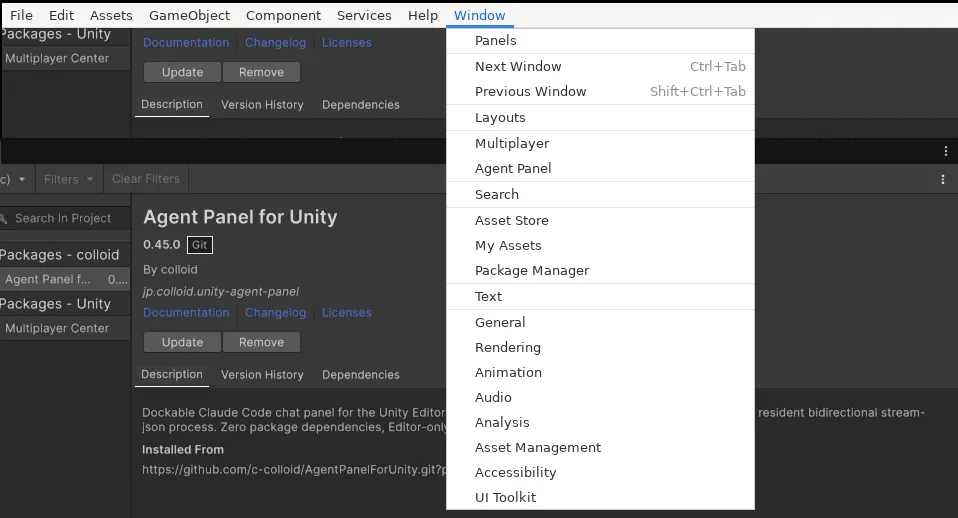Switch to Version History tab above the package description
Screen dimensions: 958x518
click(x=262, y=375)
